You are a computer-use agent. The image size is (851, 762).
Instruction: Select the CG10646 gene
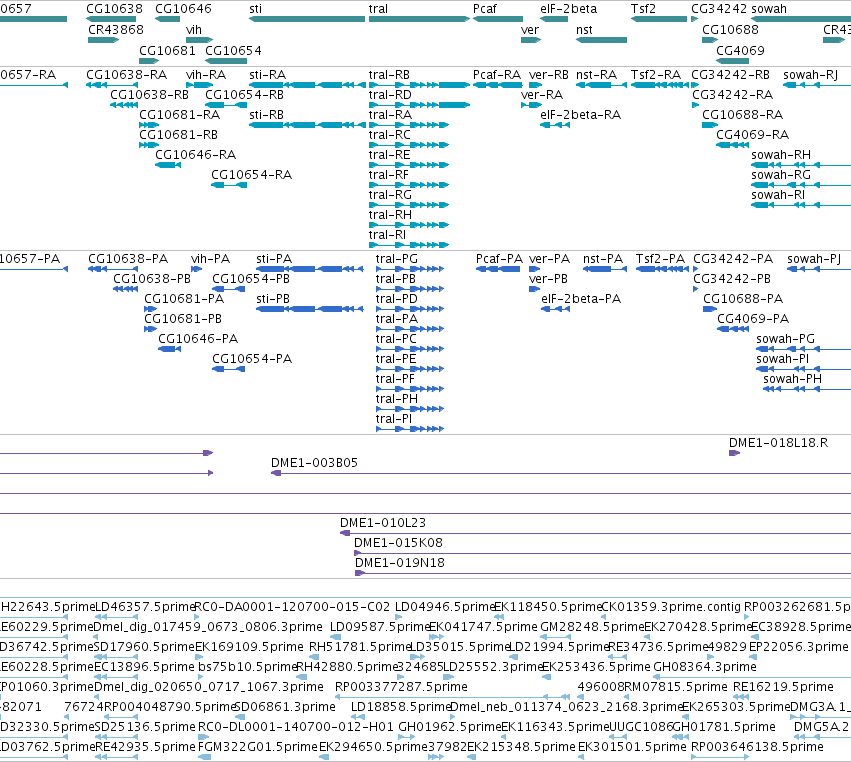pos(167,19)
